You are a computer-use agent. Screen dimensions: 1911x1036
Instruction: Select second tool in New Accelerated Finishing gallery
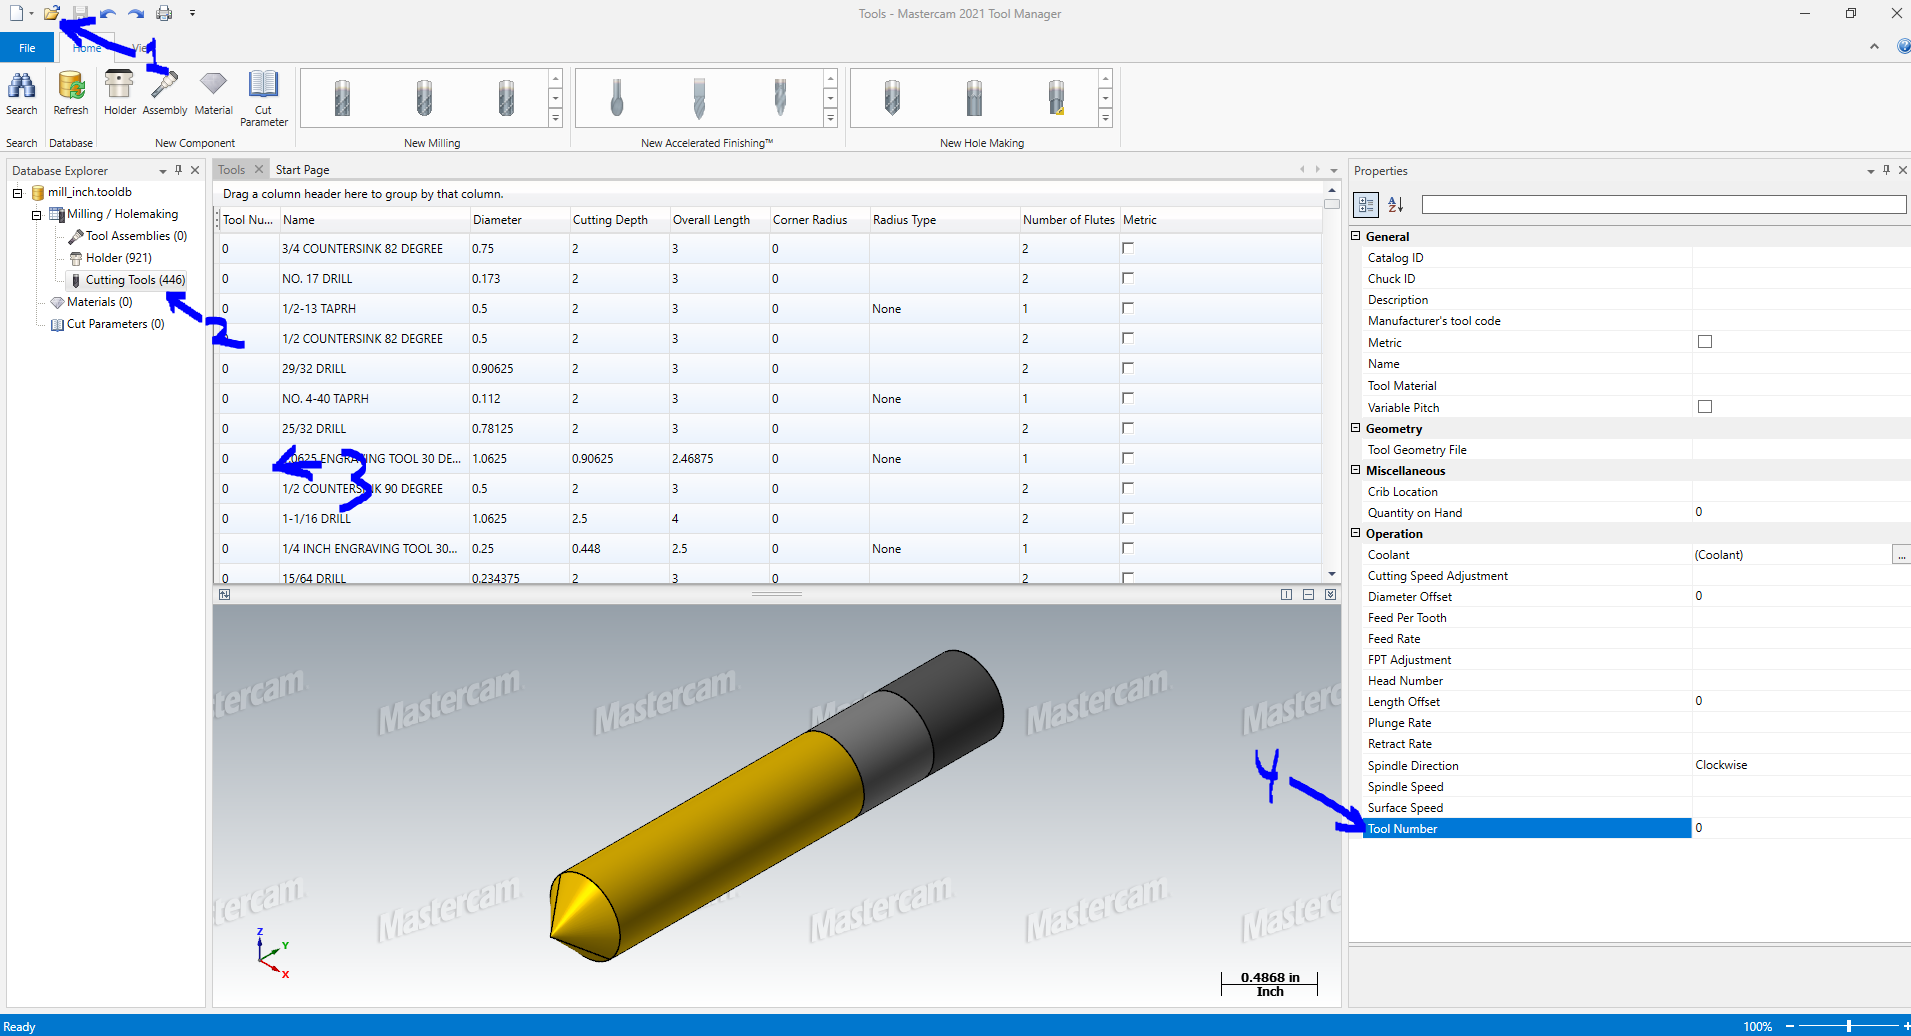point(699,98)
